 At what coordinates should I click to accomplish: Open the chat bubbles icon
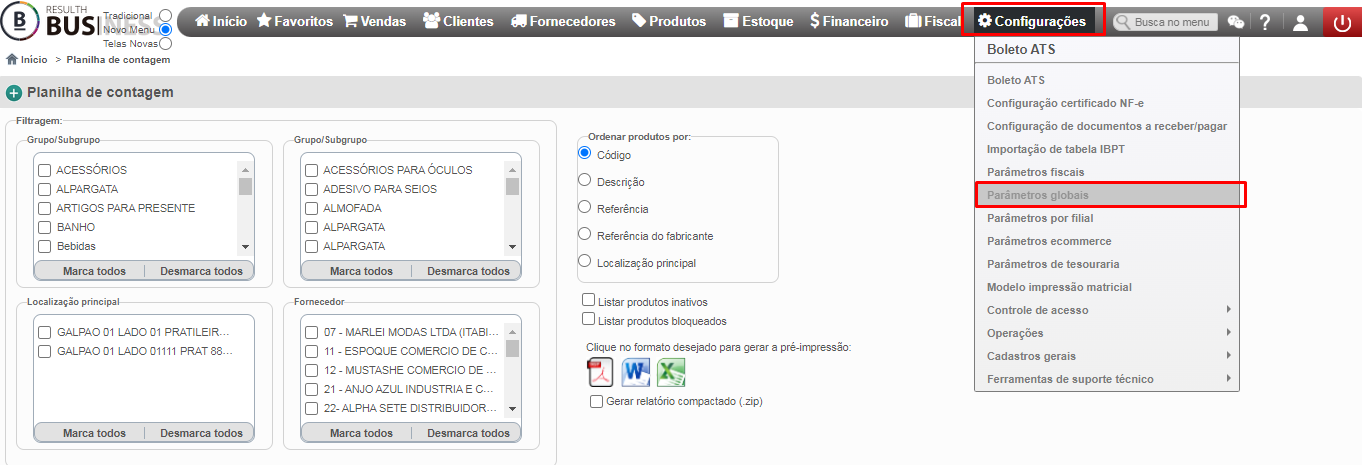[1236, 22]
